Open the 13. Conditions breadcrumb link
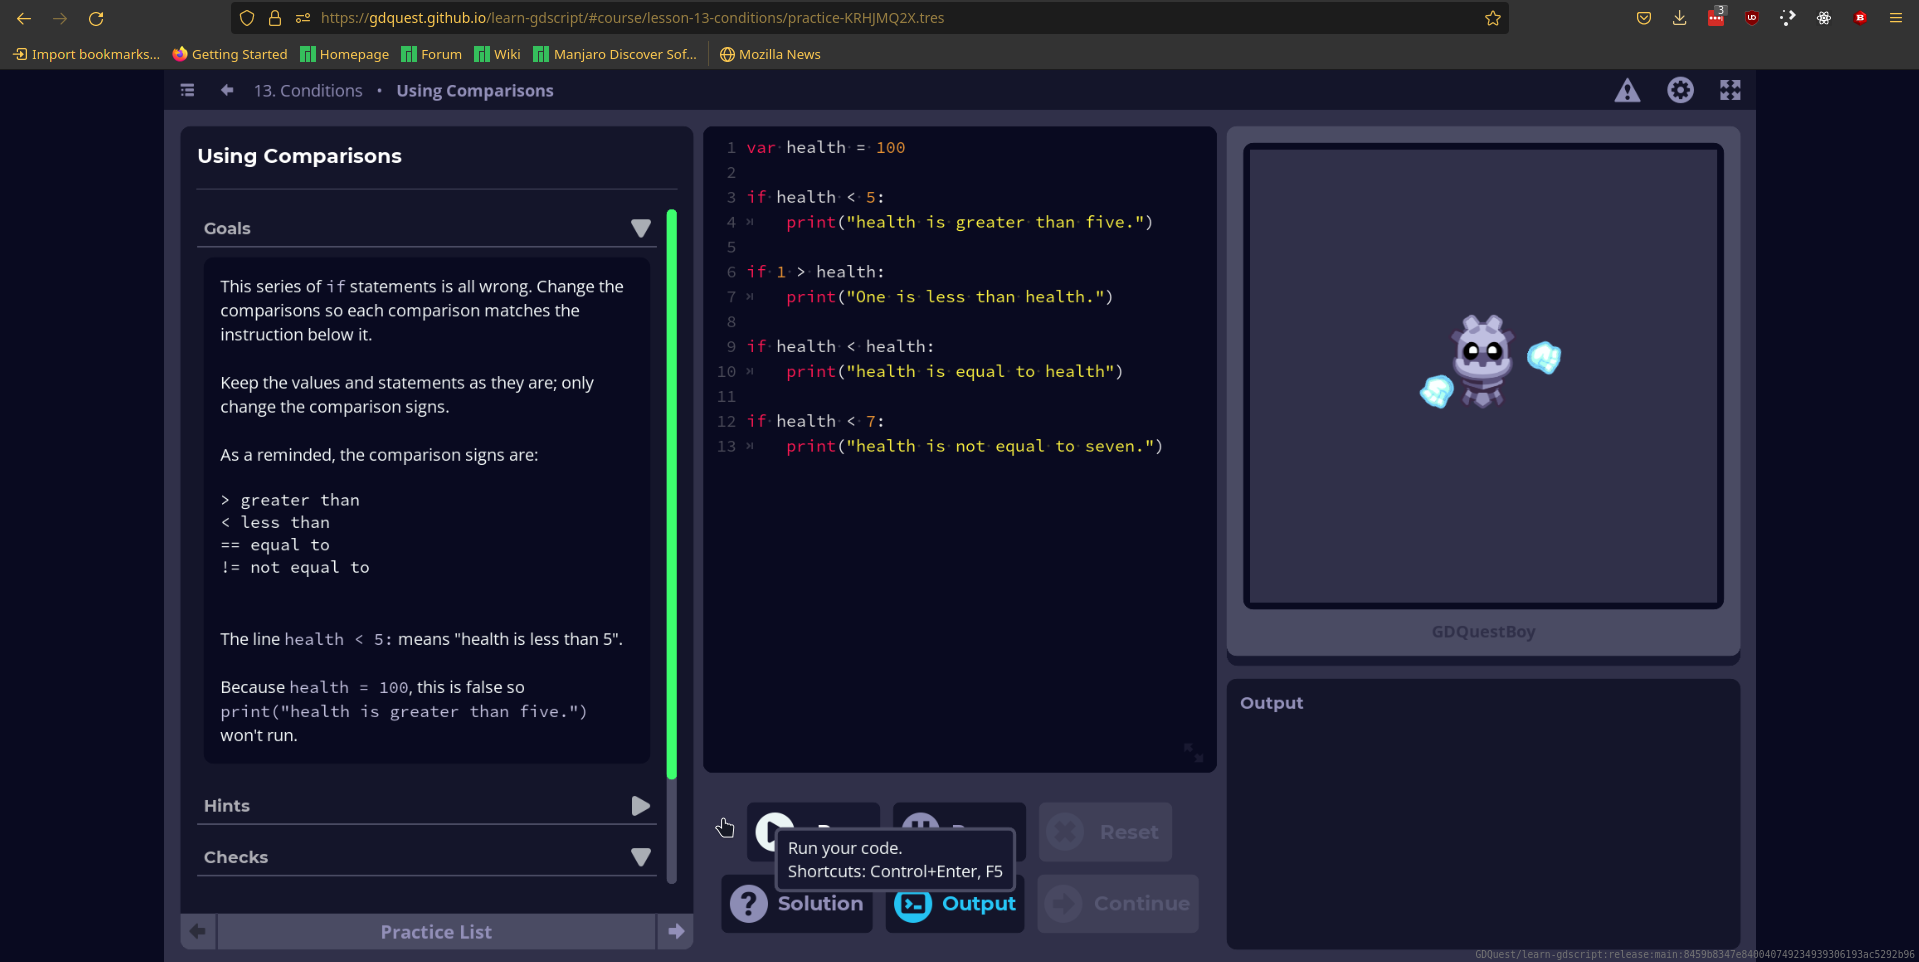This screenshot has width=1919, height=962. pyautogui.click(x=308, y=90)
